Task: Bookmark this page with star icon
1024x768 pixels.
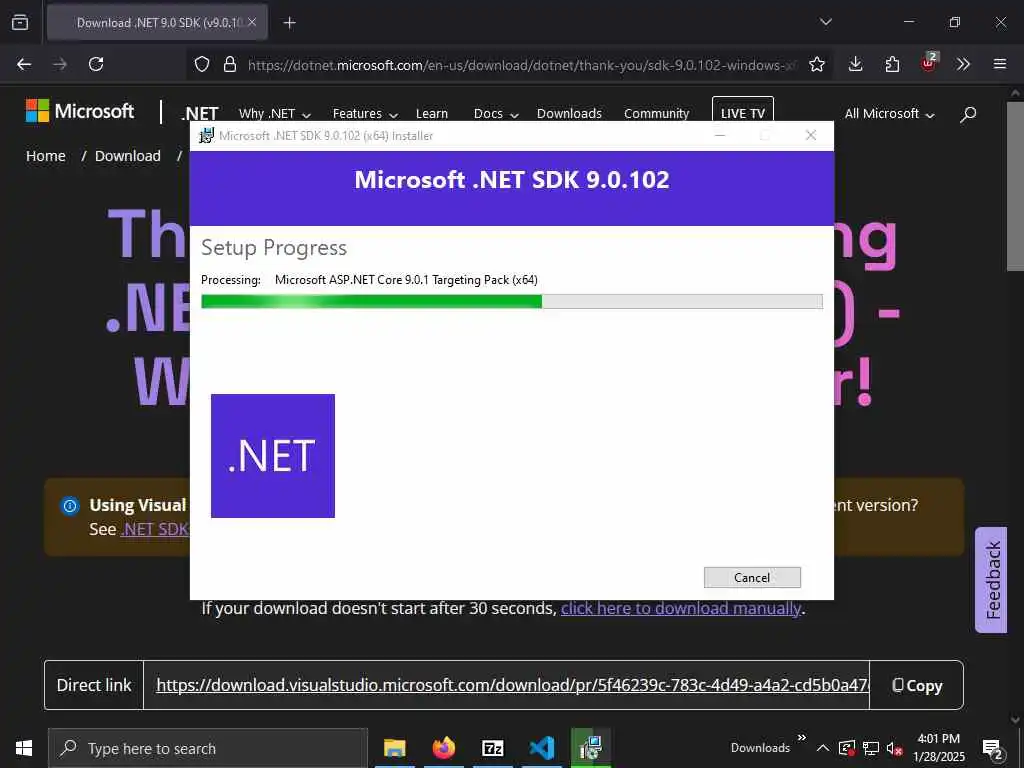Action: click(x=816, y=64)
